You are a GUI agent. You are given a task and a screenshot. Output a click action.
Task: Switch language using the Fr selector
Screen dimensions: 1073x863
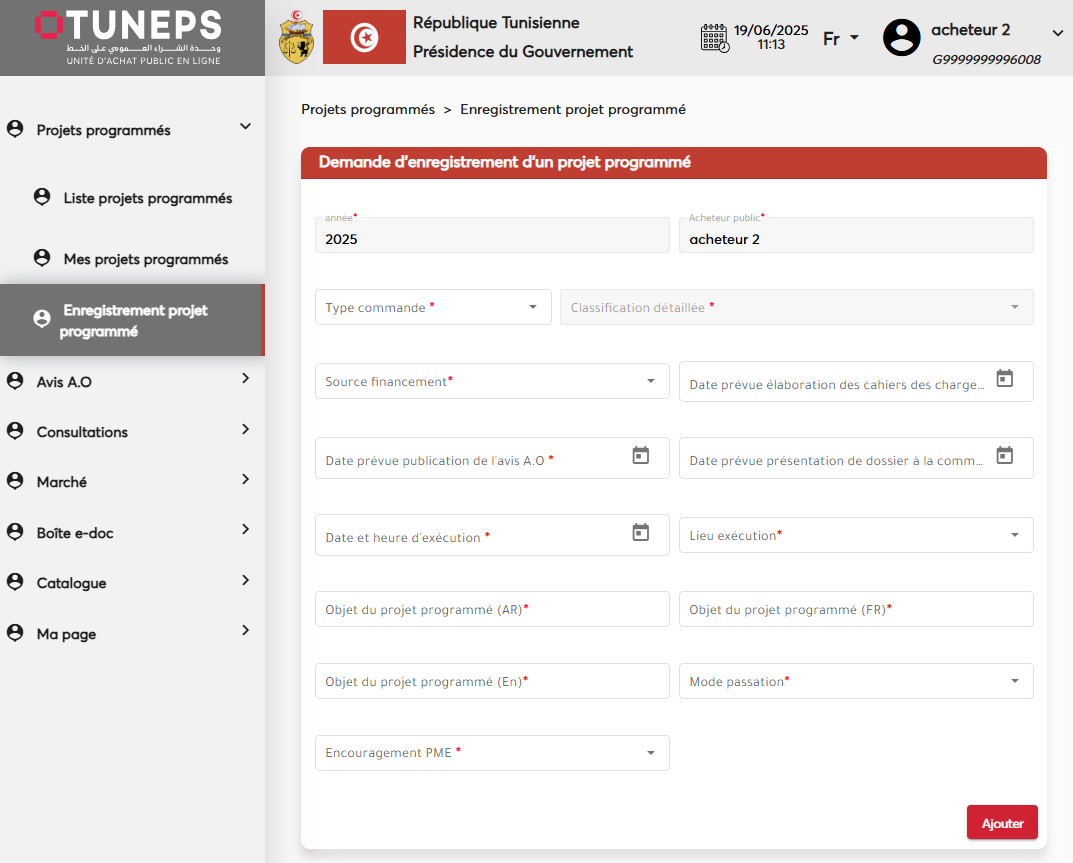(x=840, y=39)
